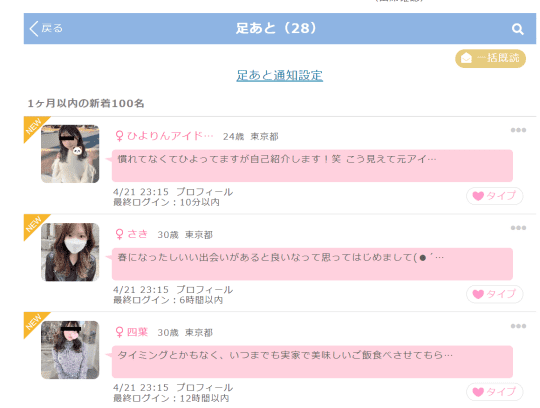The width and height of the screenshot is (540, 408).
Task: Click the female symbol next to 四葉
Action: click(x=119, y=332)
